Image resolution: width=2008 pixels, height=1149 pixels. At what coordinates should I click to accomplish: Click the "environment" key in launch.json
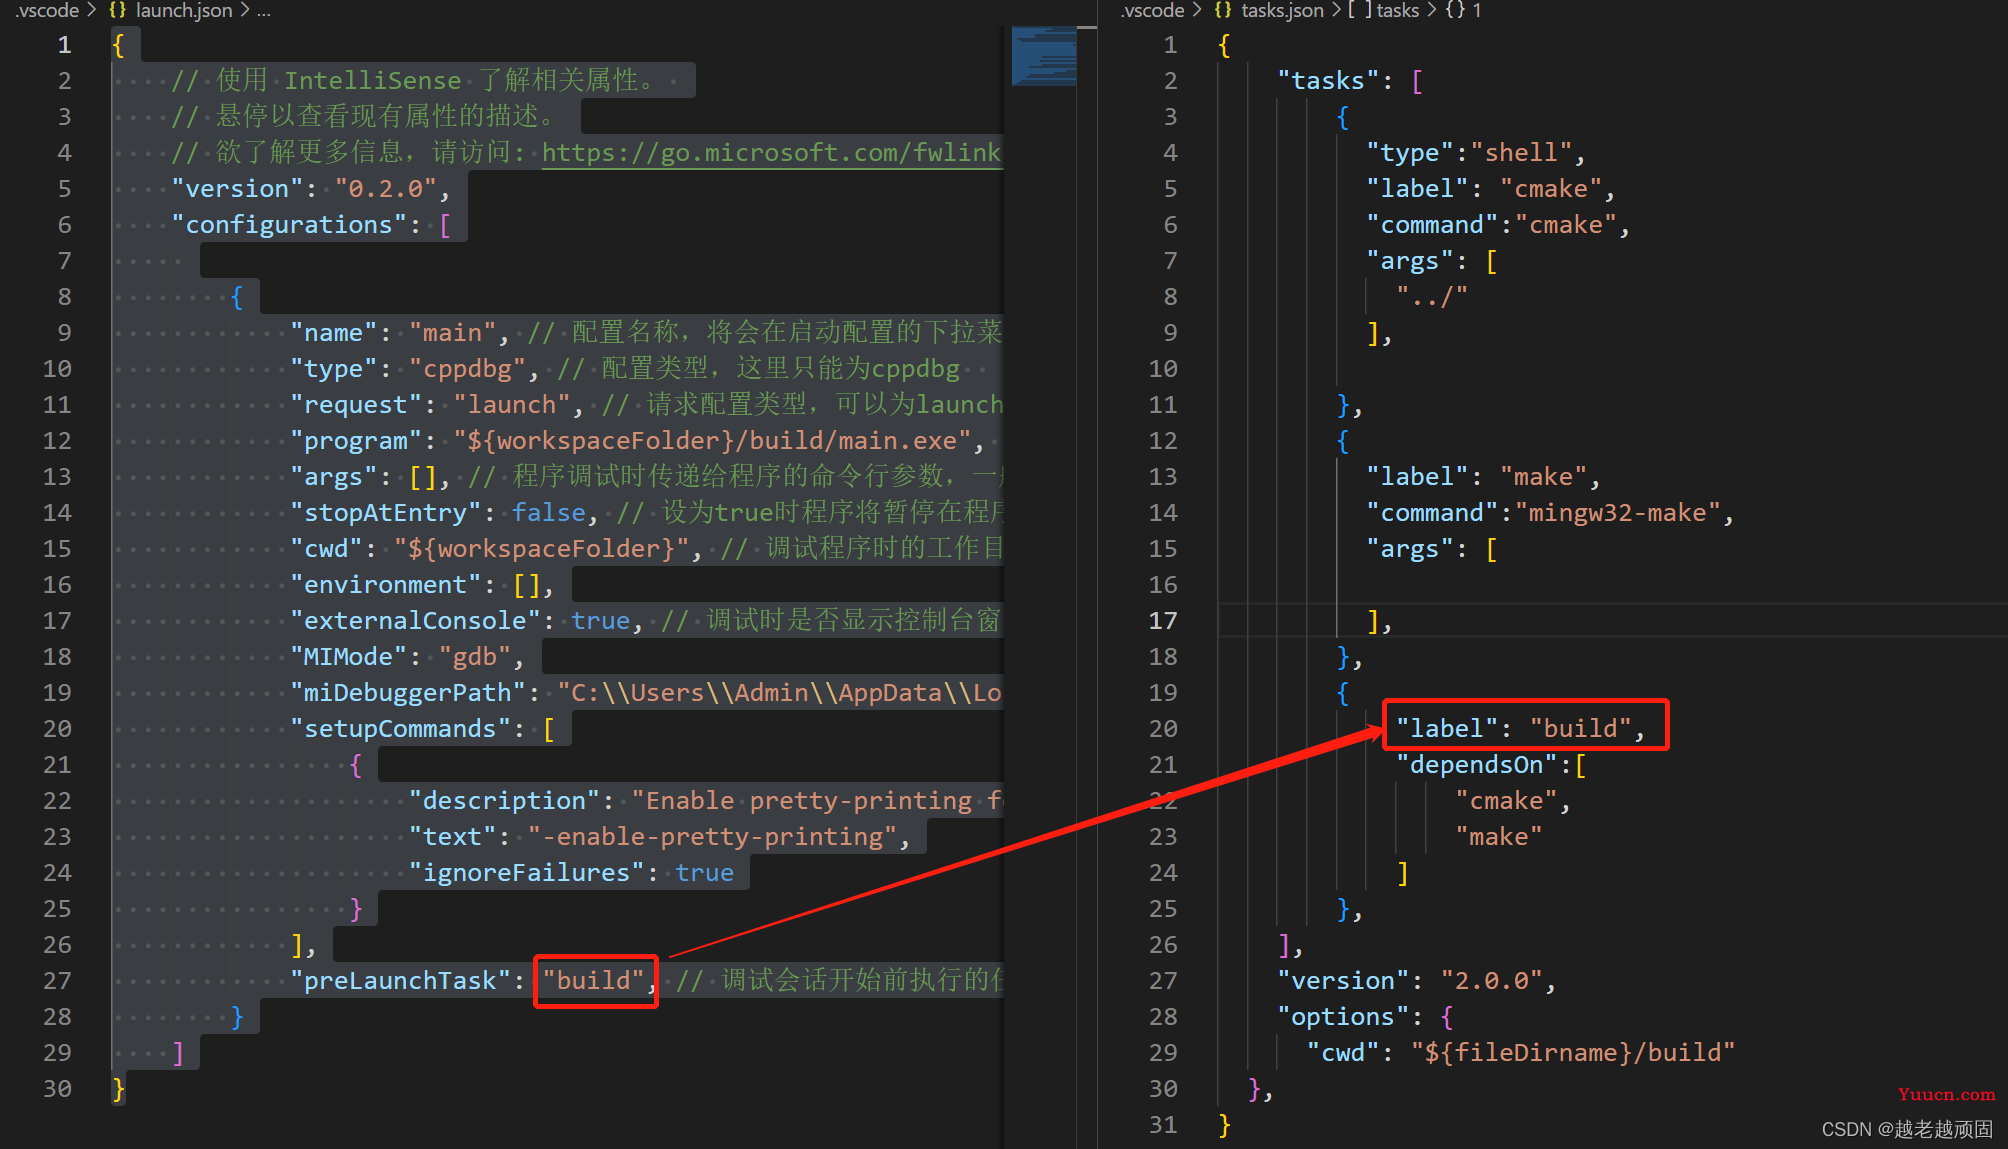pyautogui.click(x=385, y=584)
